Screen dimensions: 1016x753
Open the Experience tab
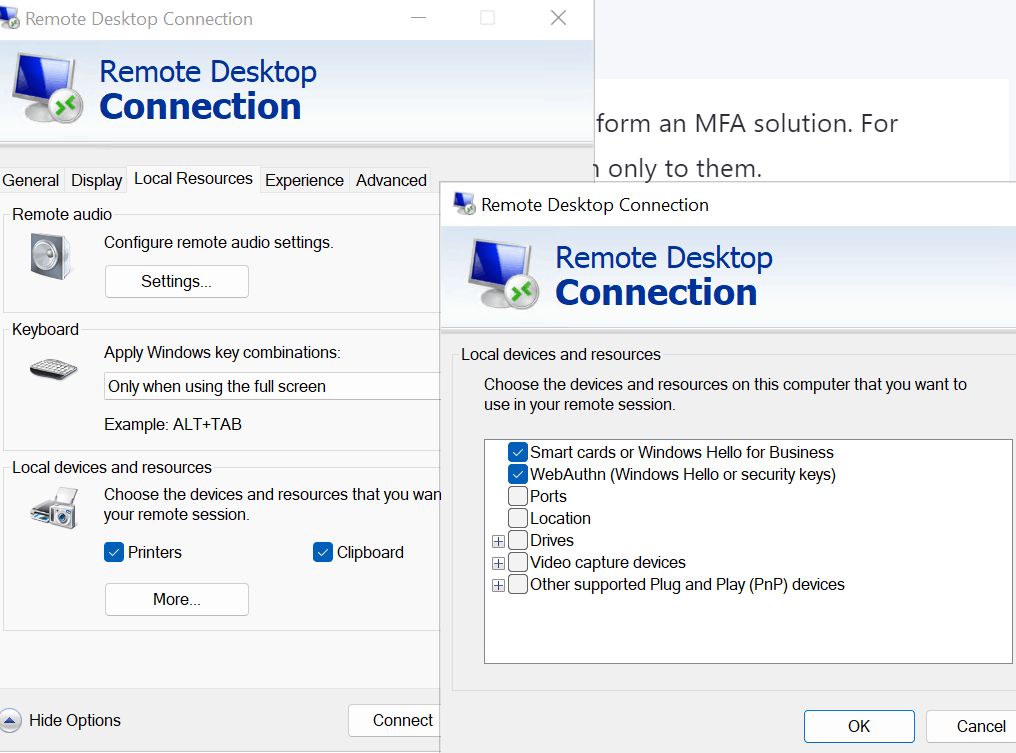pyautogui.click(x=305, y=180)
